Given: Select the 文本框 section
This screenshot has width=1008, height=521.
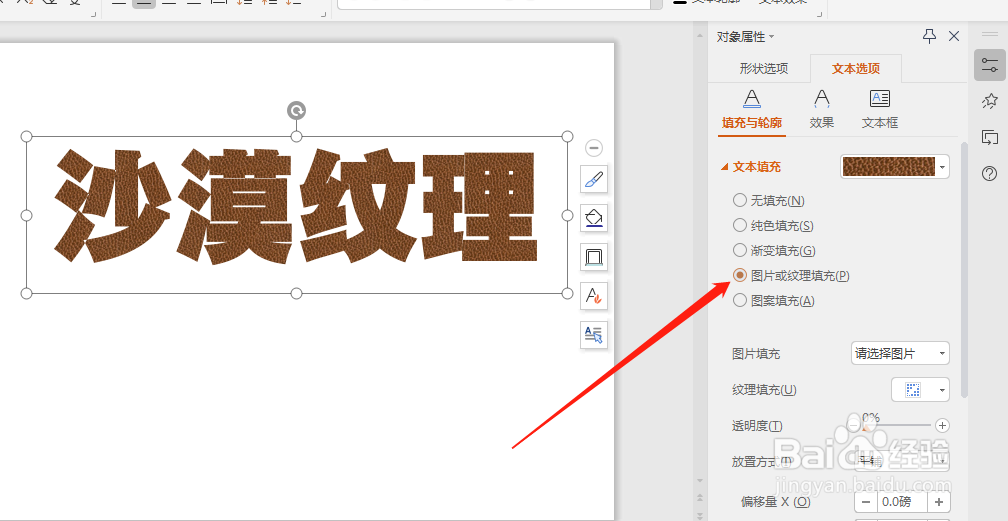Looking at the screenshot, I should (x=879, y=109).
